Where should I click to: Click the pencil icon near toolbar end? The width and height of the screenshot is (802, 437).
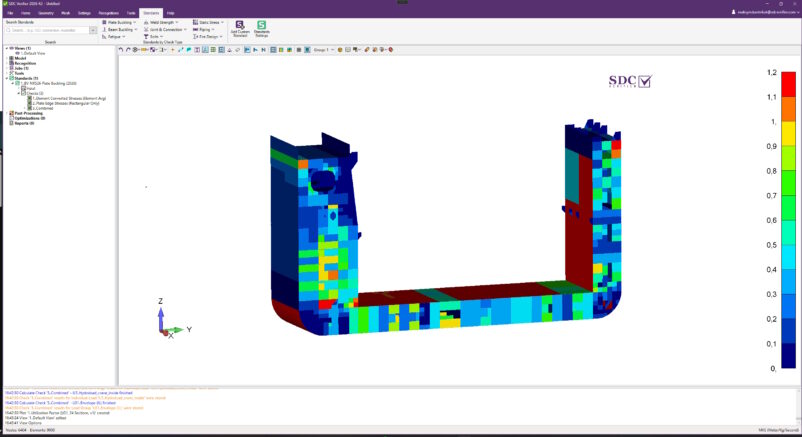[x=366, y=50]
